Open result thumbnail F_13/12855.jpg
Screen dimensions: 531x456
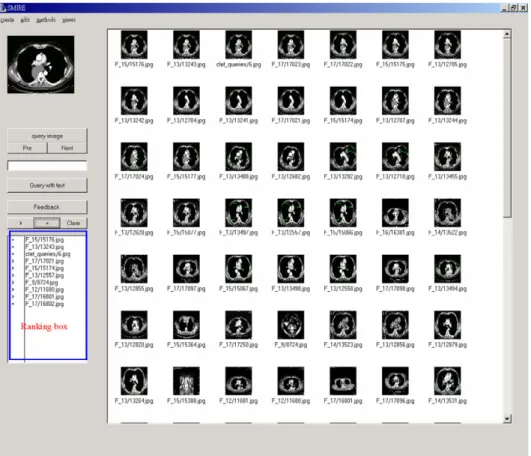pyautogui.click(x=134, y=269)
